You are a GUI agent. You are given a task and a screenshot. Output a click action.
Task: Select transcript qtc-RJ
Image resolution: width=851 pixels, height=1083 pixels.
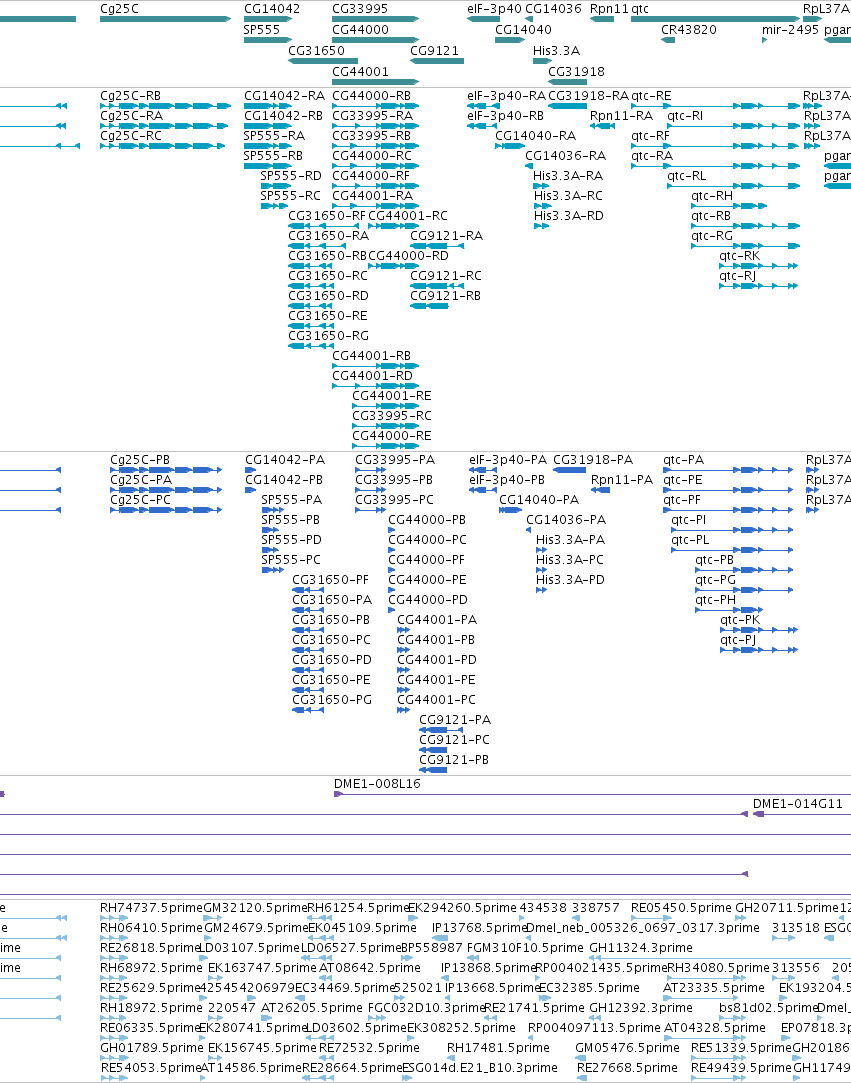[737, 276]
